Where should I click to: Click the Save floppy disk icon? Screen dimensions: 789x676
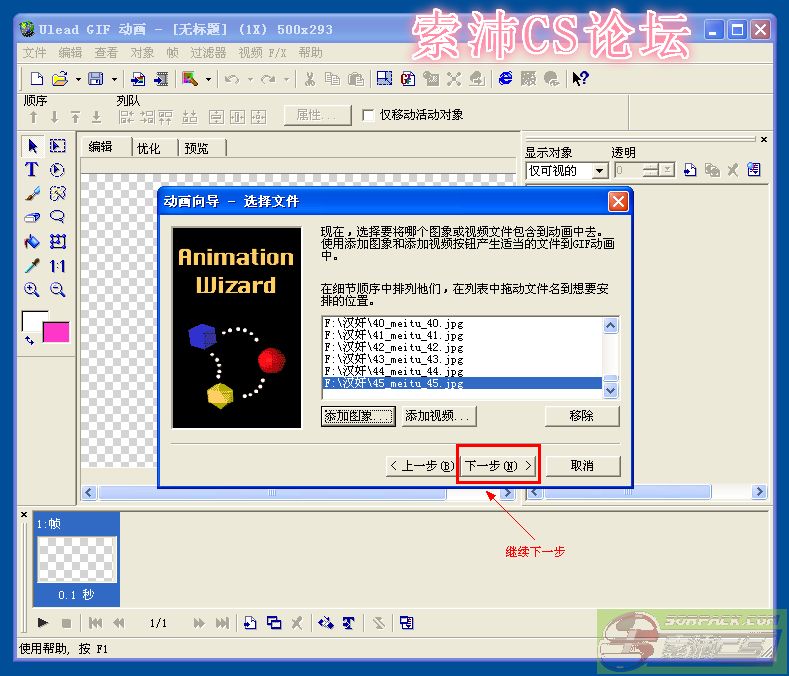[96, 79]
